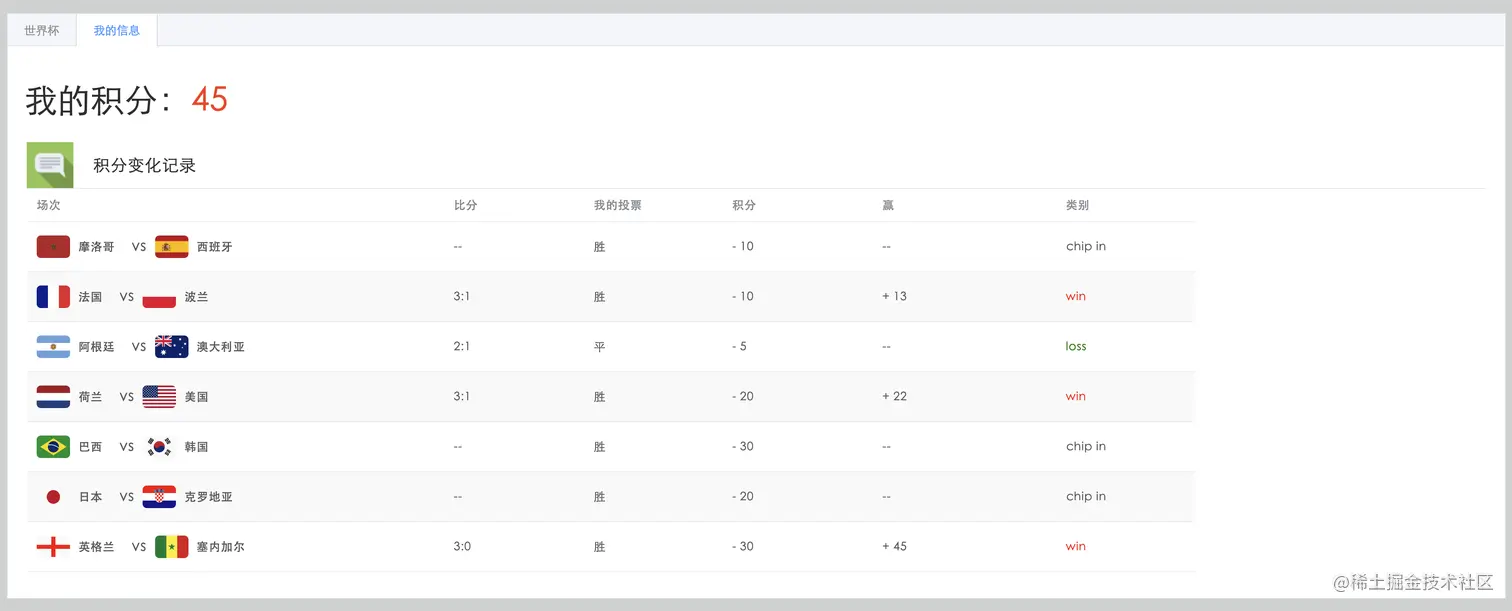Click the Poland flag icon

(159, 296)
